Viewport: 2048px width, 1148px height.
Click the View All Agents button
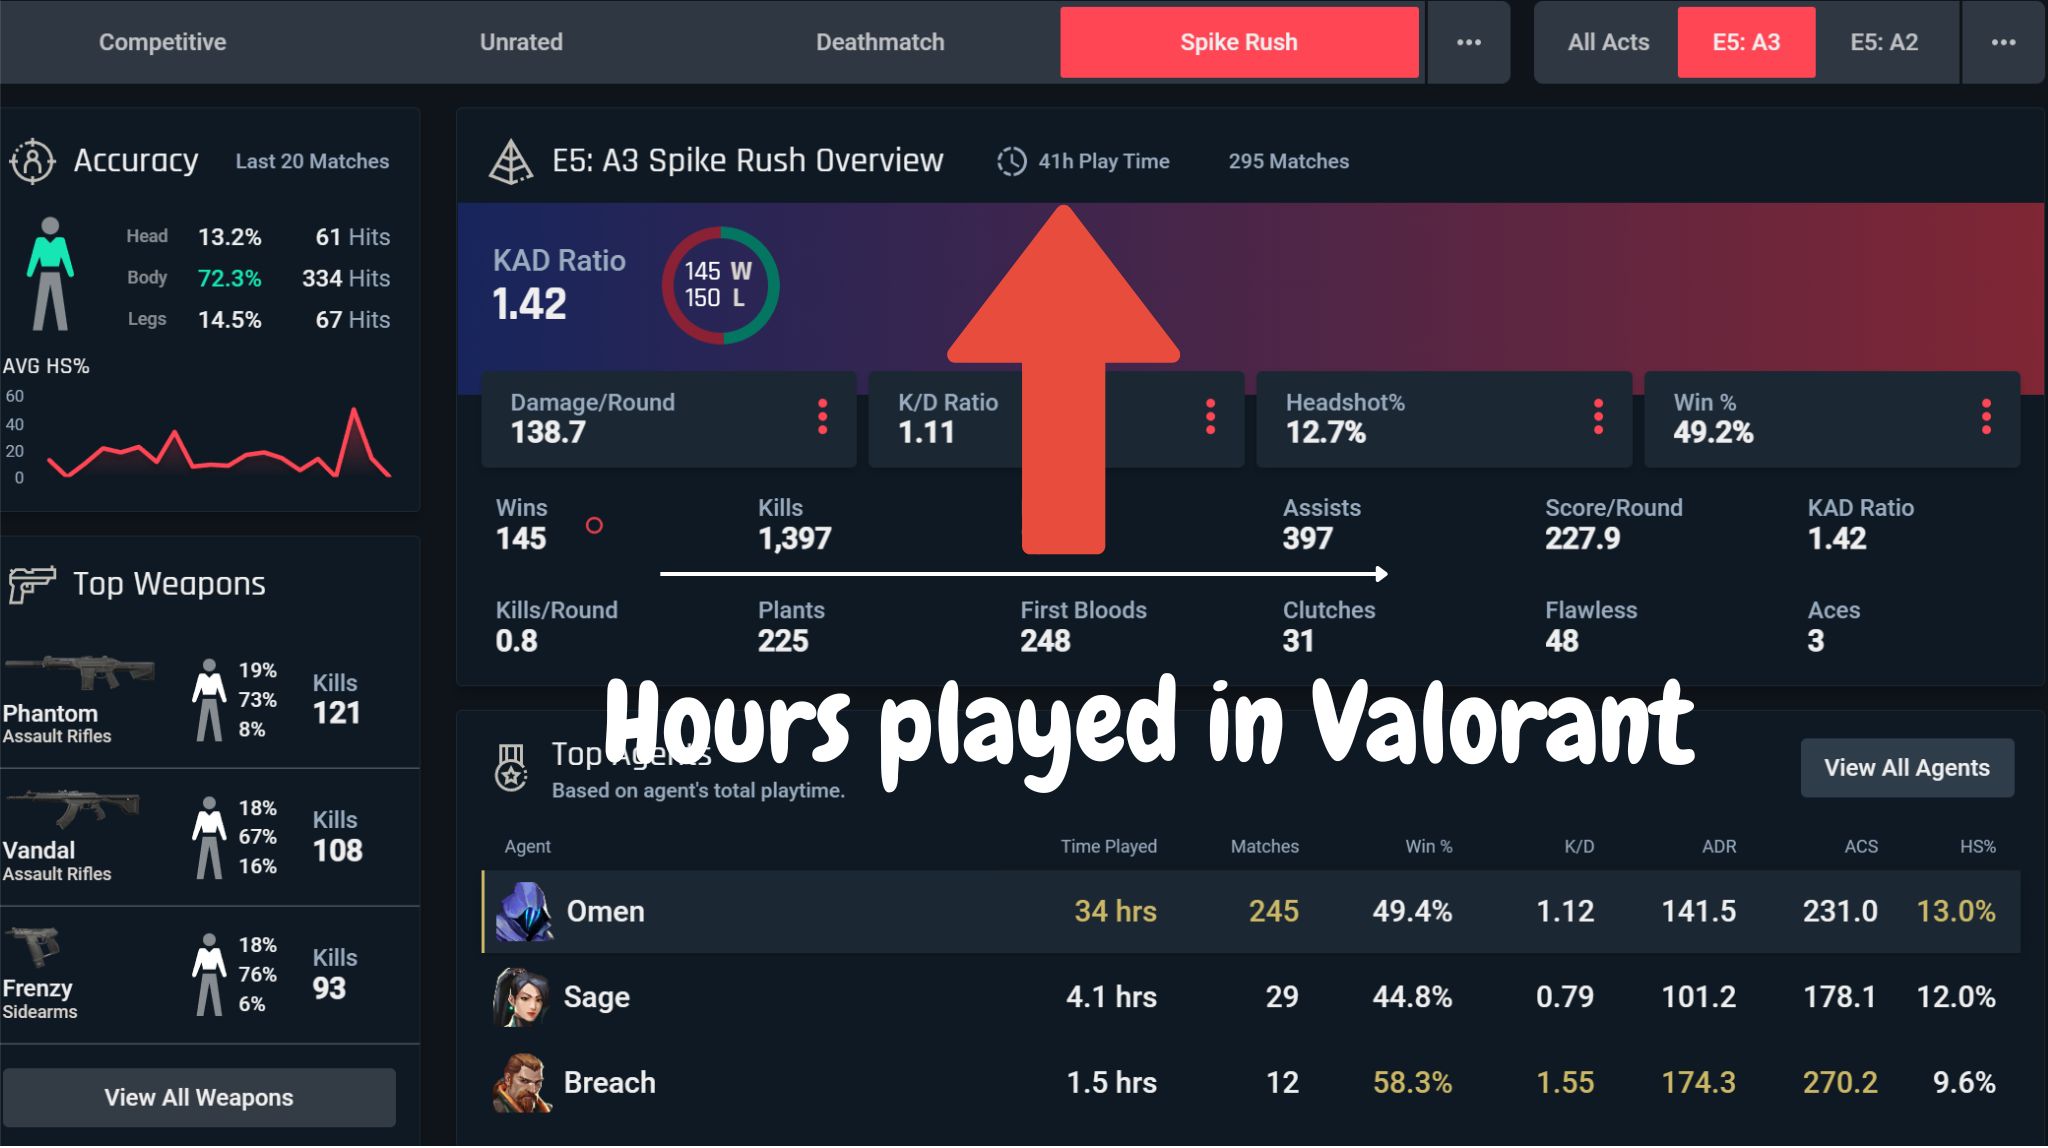1909,767
